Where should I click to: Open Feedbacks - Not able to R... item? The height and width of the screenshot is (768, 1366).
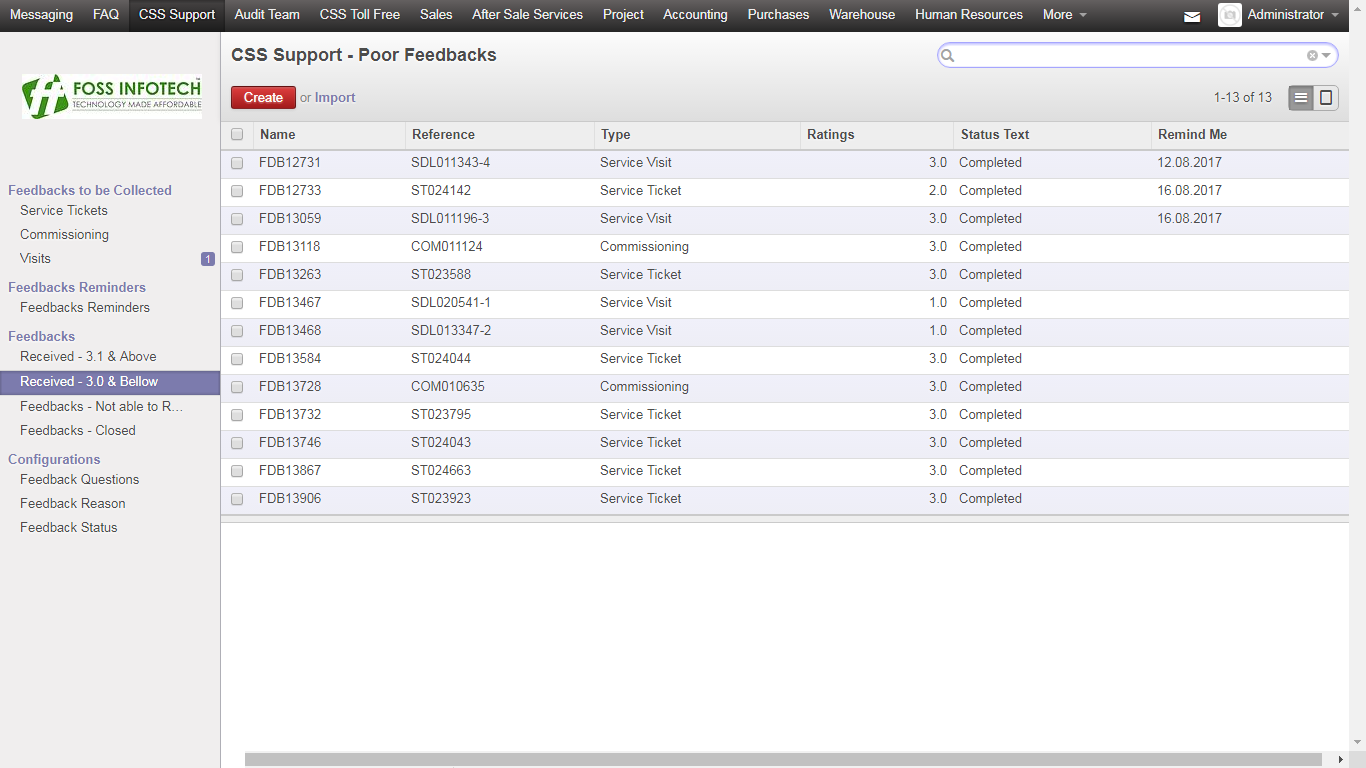102,407
